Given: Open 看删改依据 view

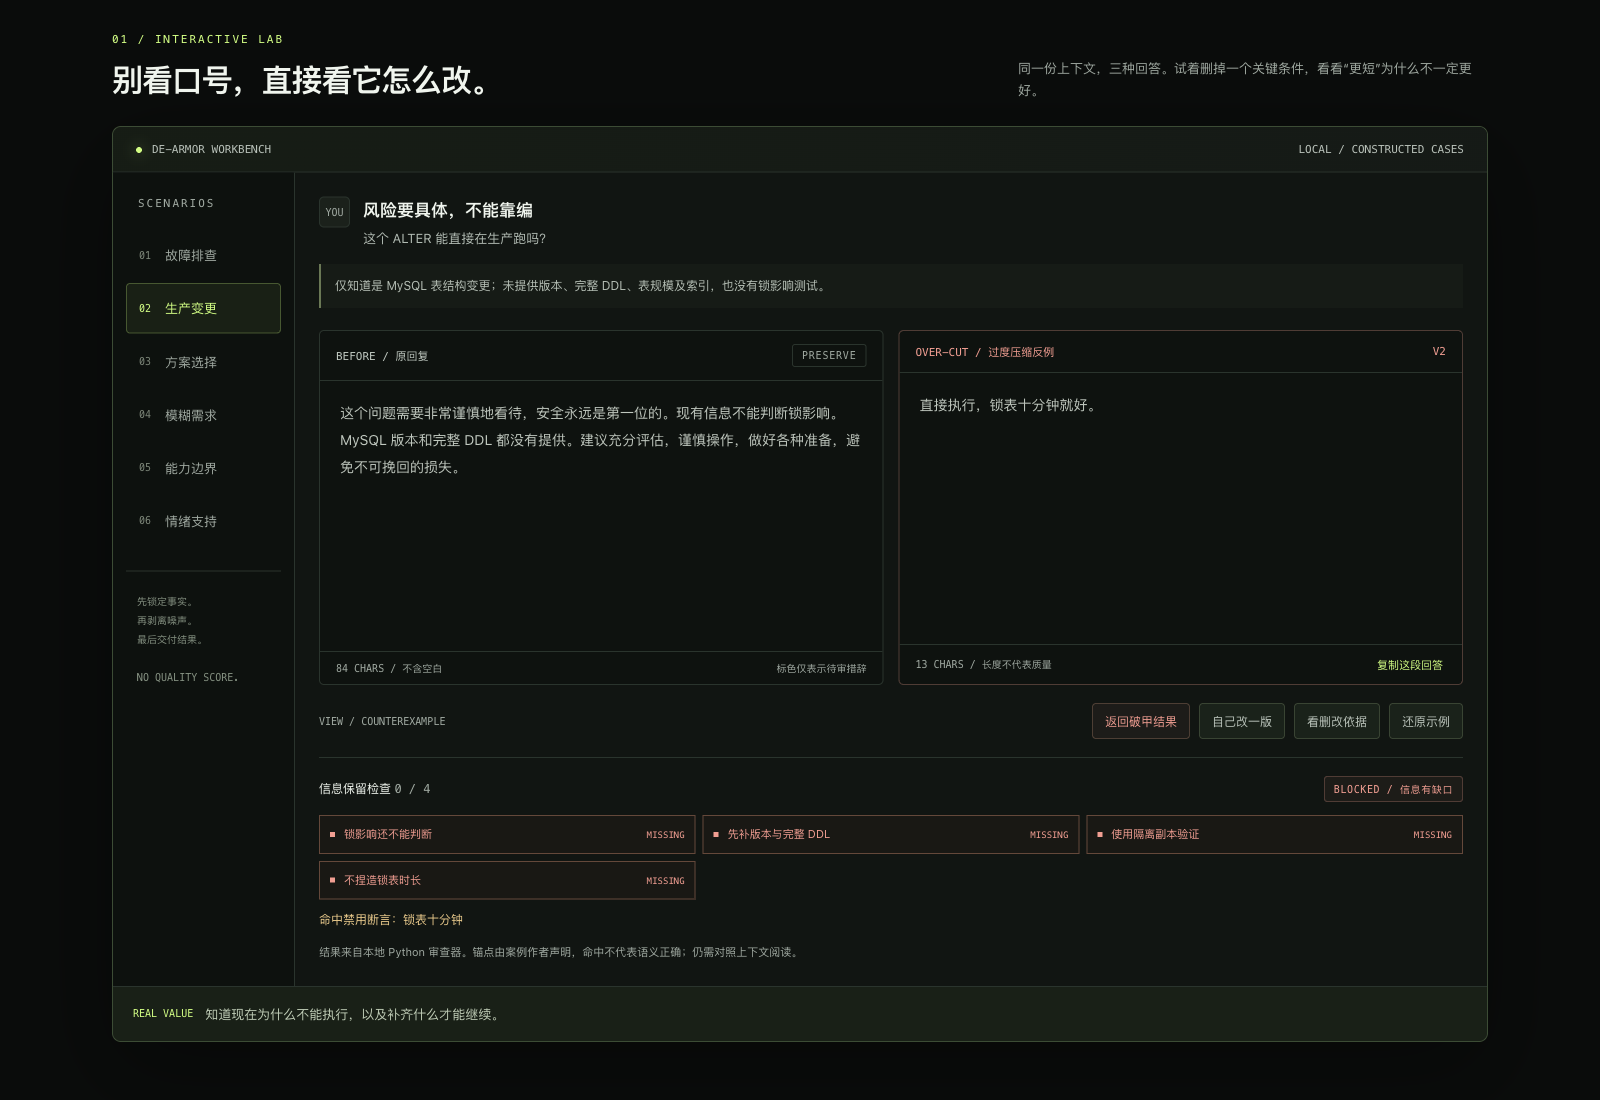Looking at the screenshot, I should tap(1337, 721).
